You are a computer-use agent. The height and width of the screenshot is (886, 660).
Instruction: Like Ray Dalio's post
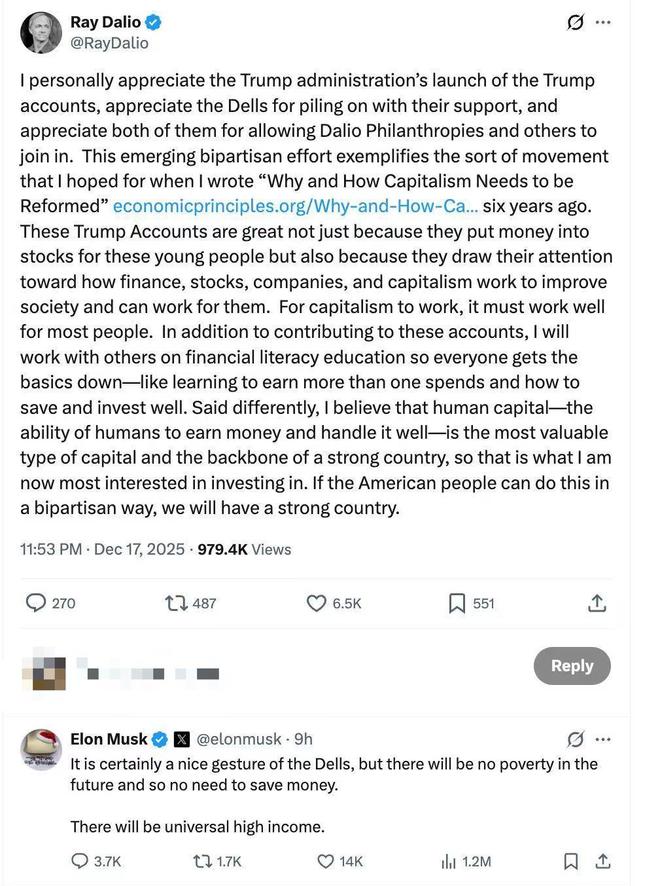(x=317, y=603)
